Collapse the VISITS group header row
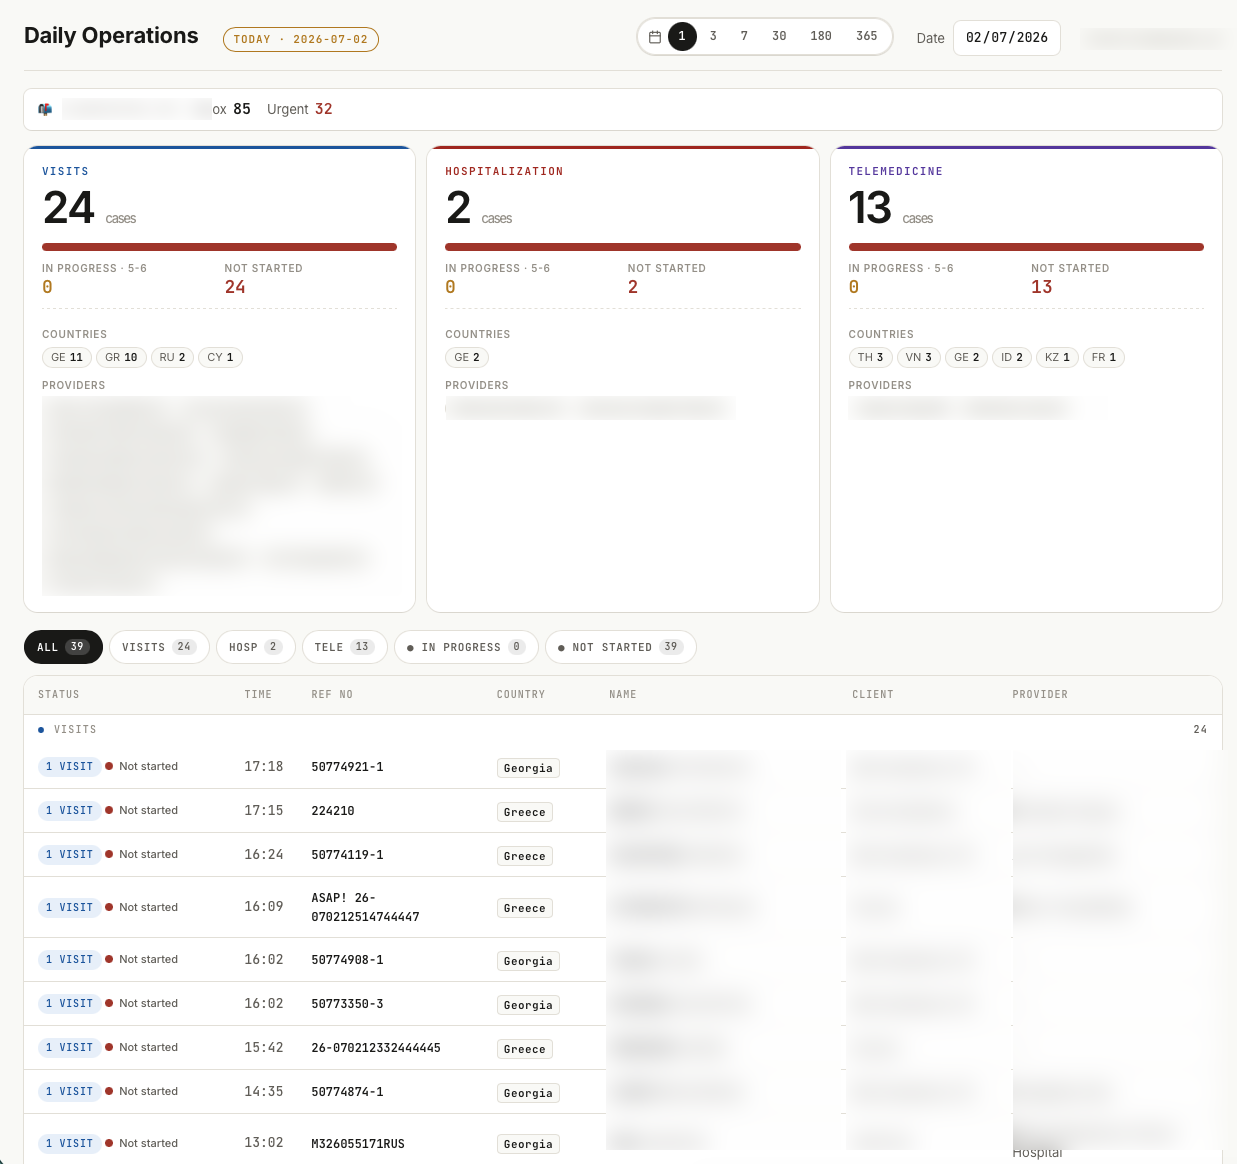 [623, 729]
